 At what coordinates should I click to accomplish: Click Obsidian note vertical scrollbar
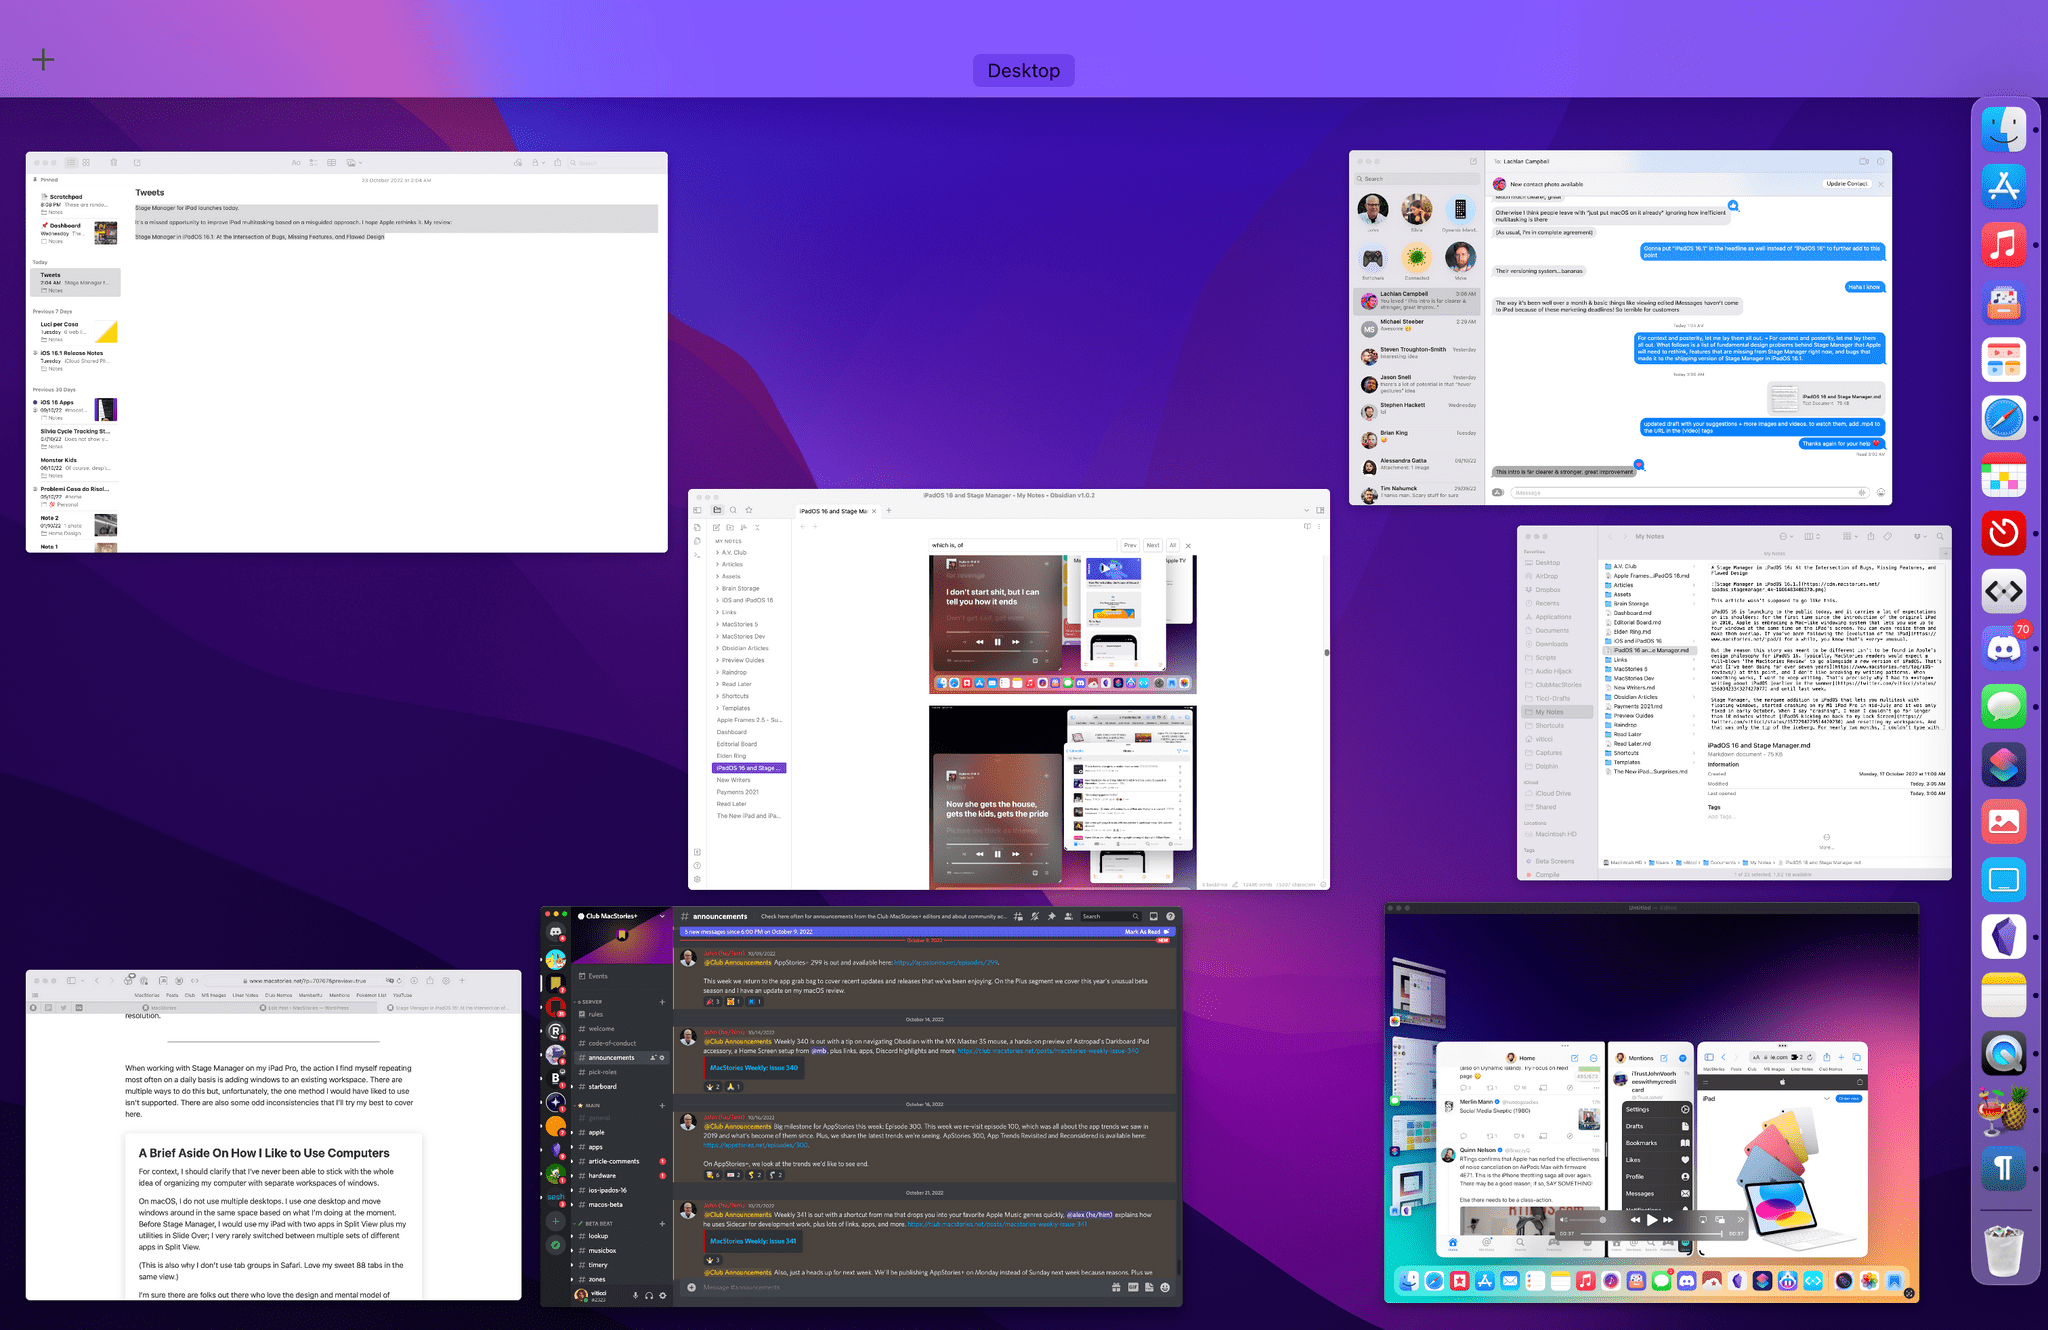point(1327,652)
